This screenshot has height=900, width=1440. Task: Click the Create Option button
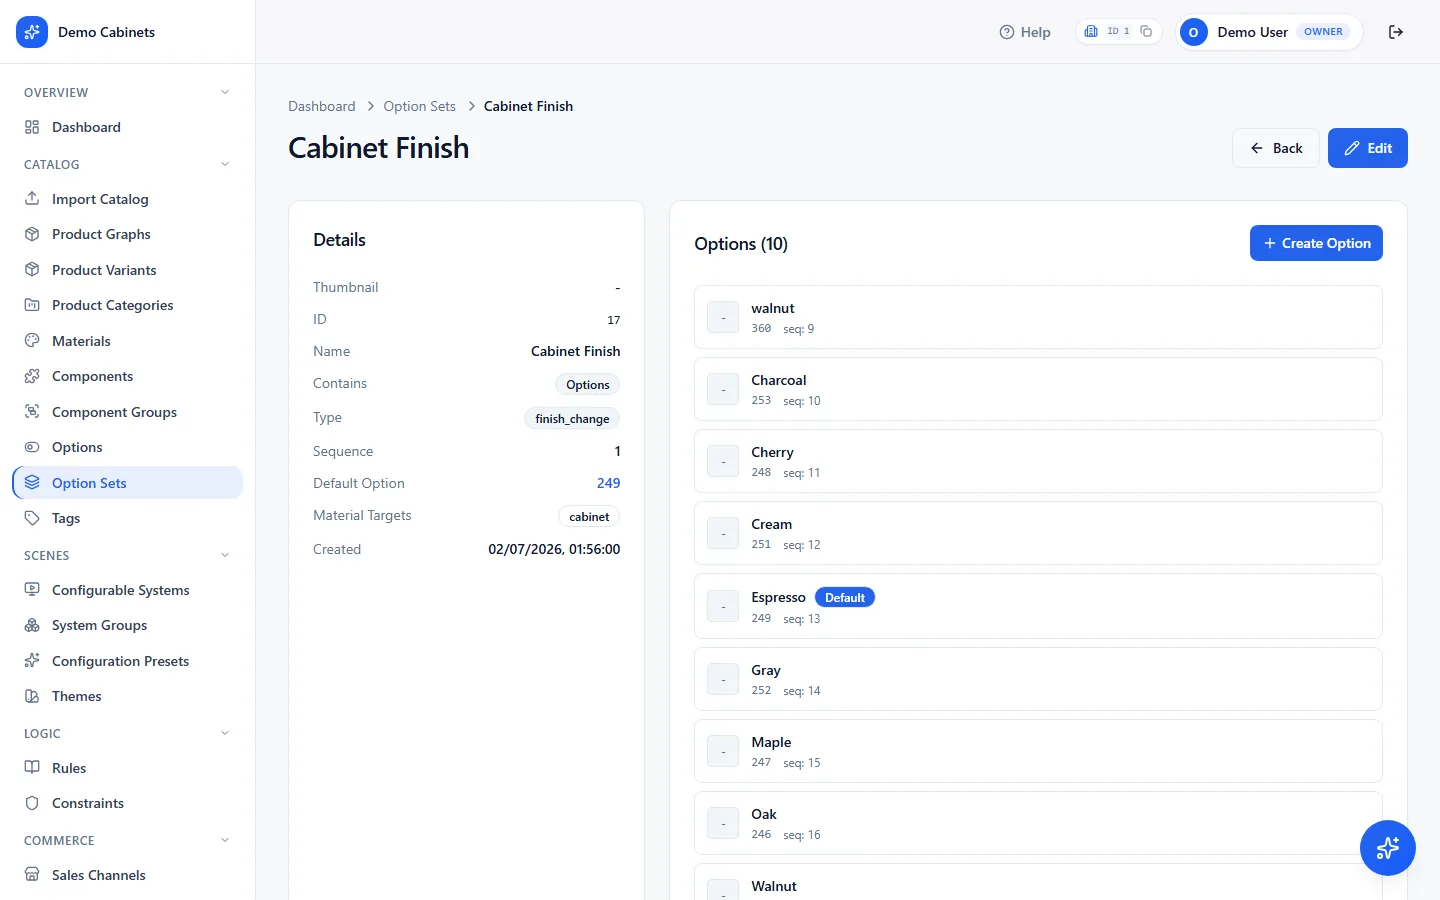pyautogui.click(x=1316, y=243)
